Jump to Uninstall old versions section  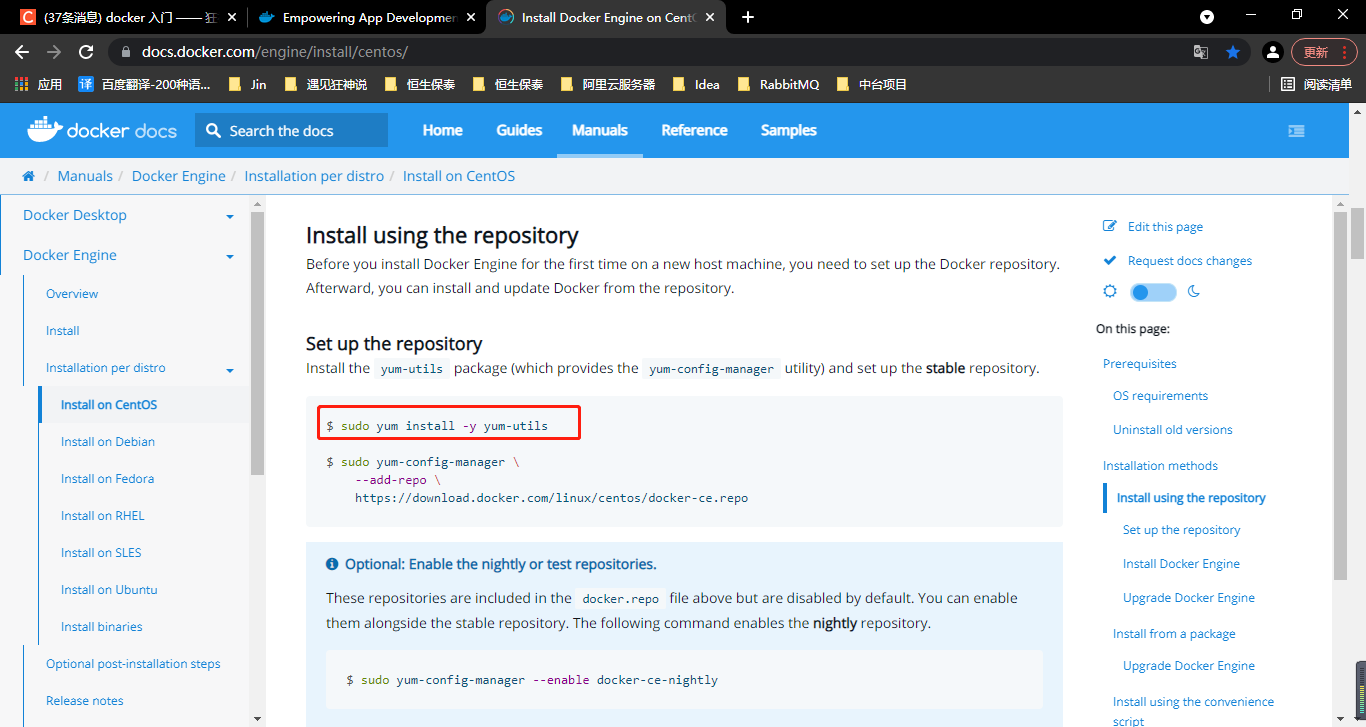[x=1173, y=430]
